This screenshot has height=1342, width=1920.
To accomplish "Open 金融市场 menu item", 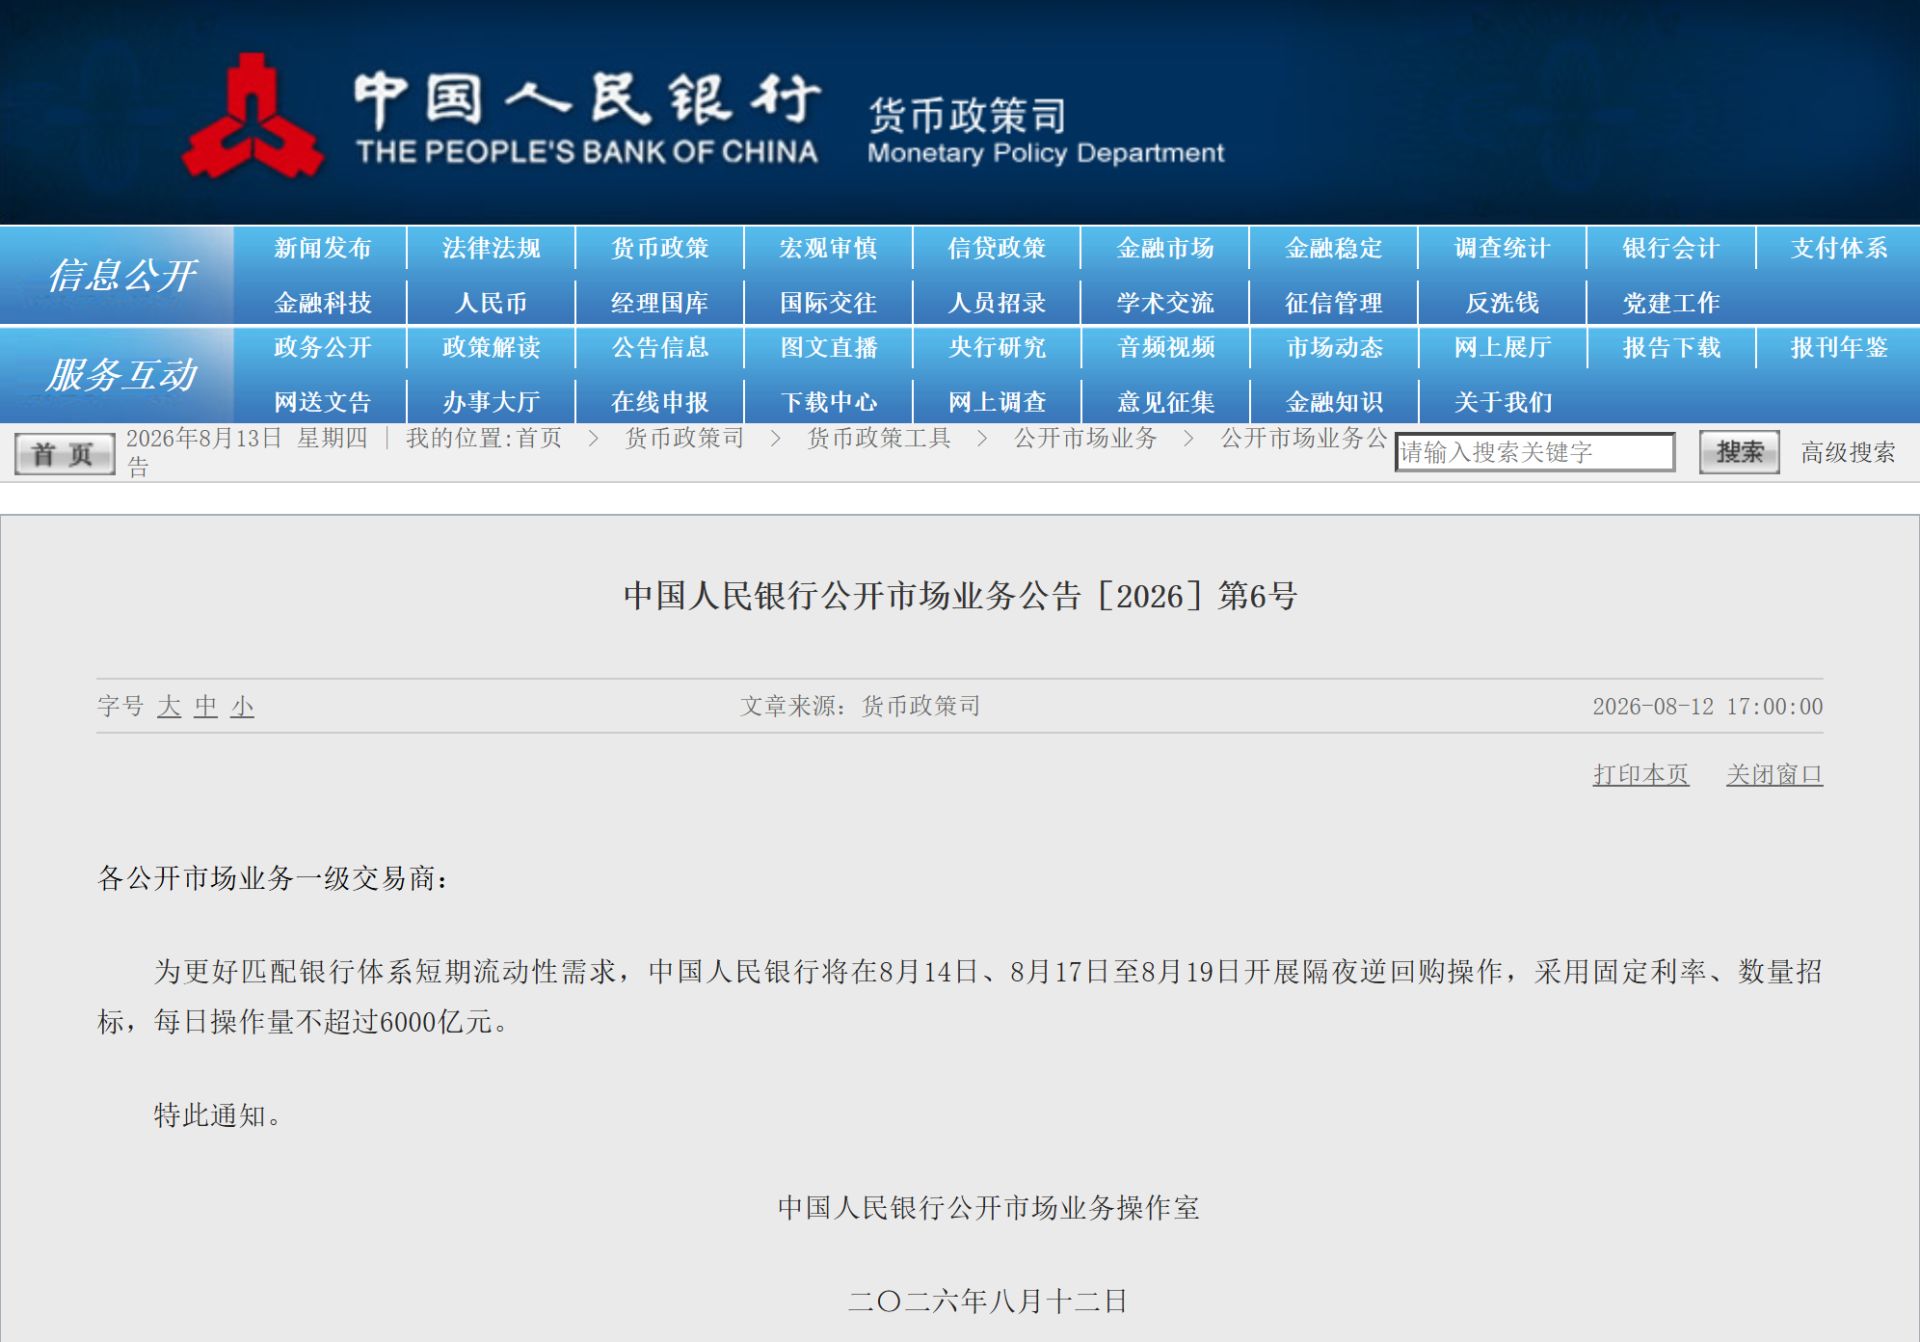I will pyautogui.click(x=1165, y=248).
